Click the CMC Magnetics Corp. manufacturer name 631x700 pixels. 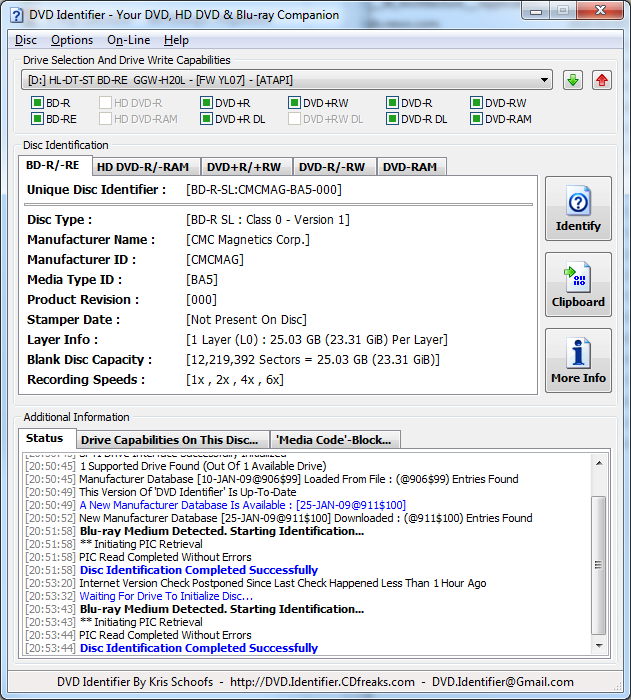248,240
